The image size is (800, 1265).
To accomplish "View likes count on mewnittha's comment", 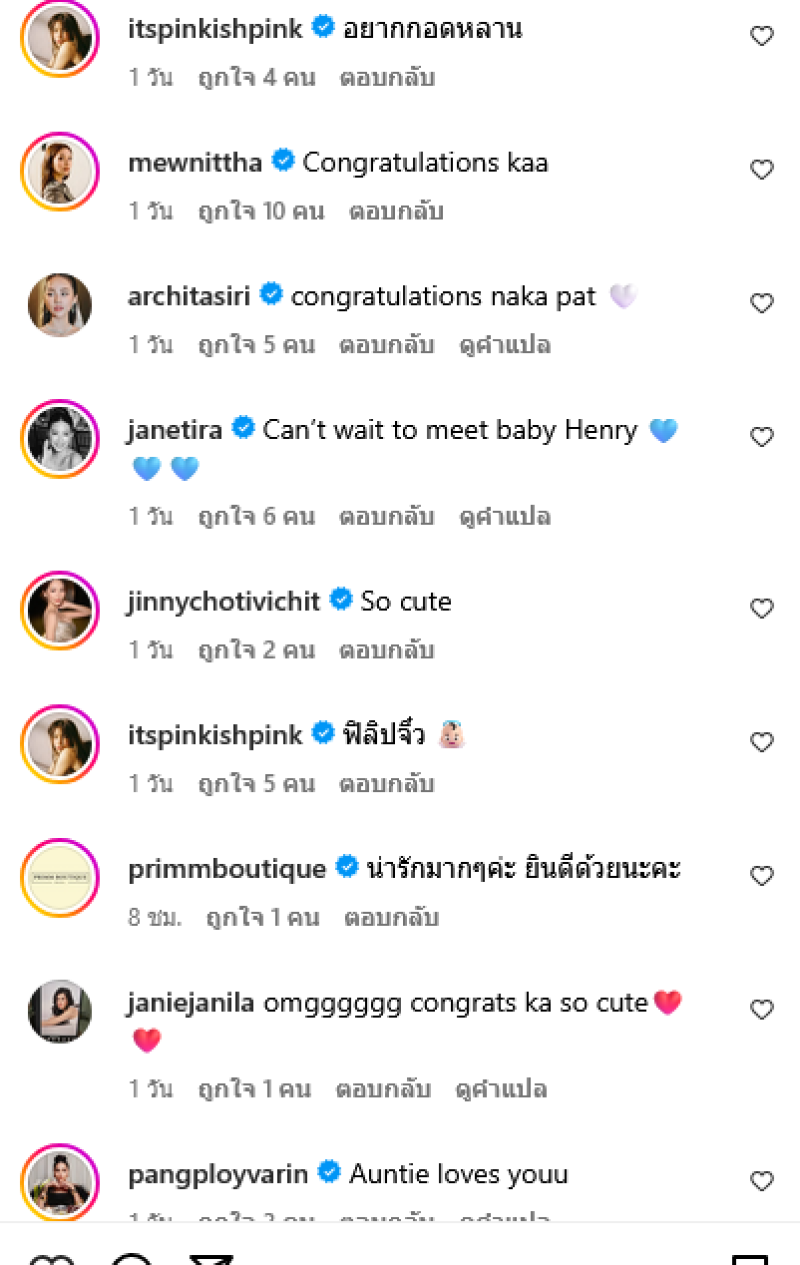I will [261, 211].
